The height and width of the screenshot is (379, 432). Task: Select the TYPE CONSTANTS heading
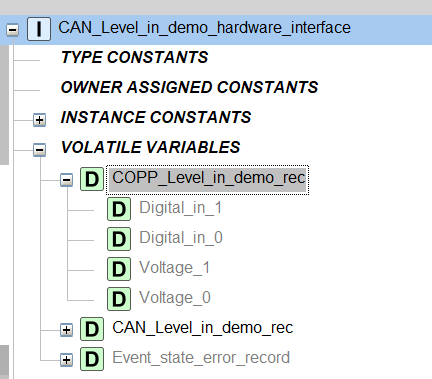pyautogui.click(x=135, y=57)
